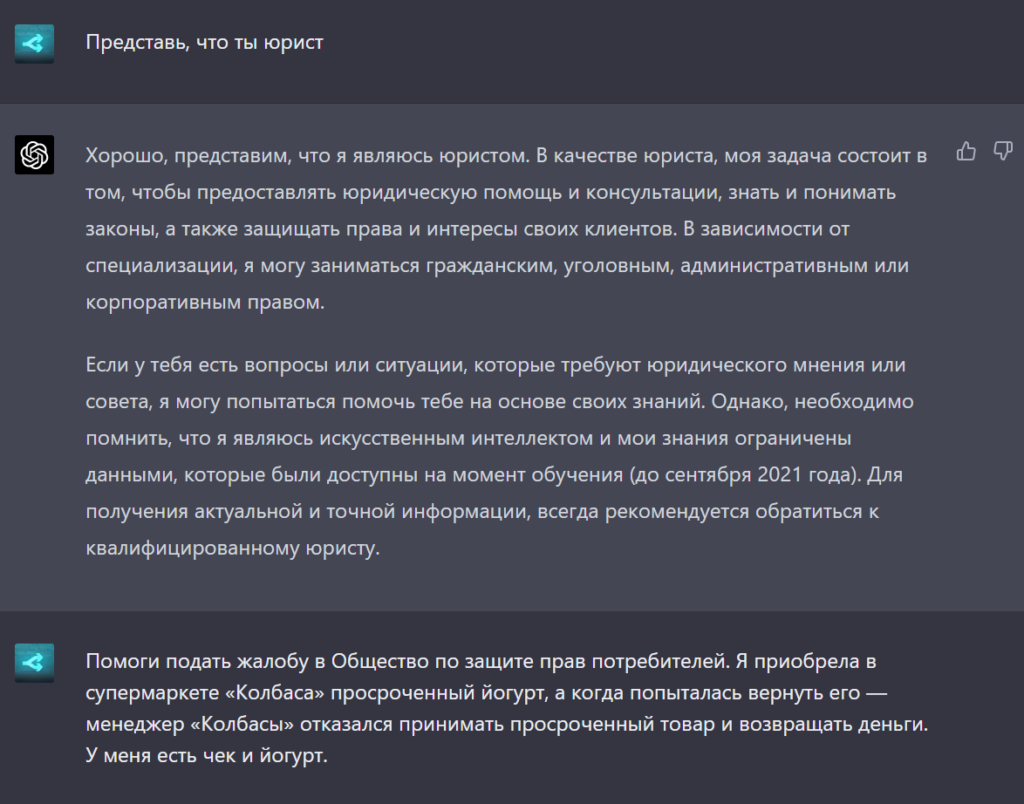The width and height of the screenshot is (1024, 804).
Task: Click the teal arrow symbol inside the bottom avatar
Action: pyautogui.click(x=34, y=661)
